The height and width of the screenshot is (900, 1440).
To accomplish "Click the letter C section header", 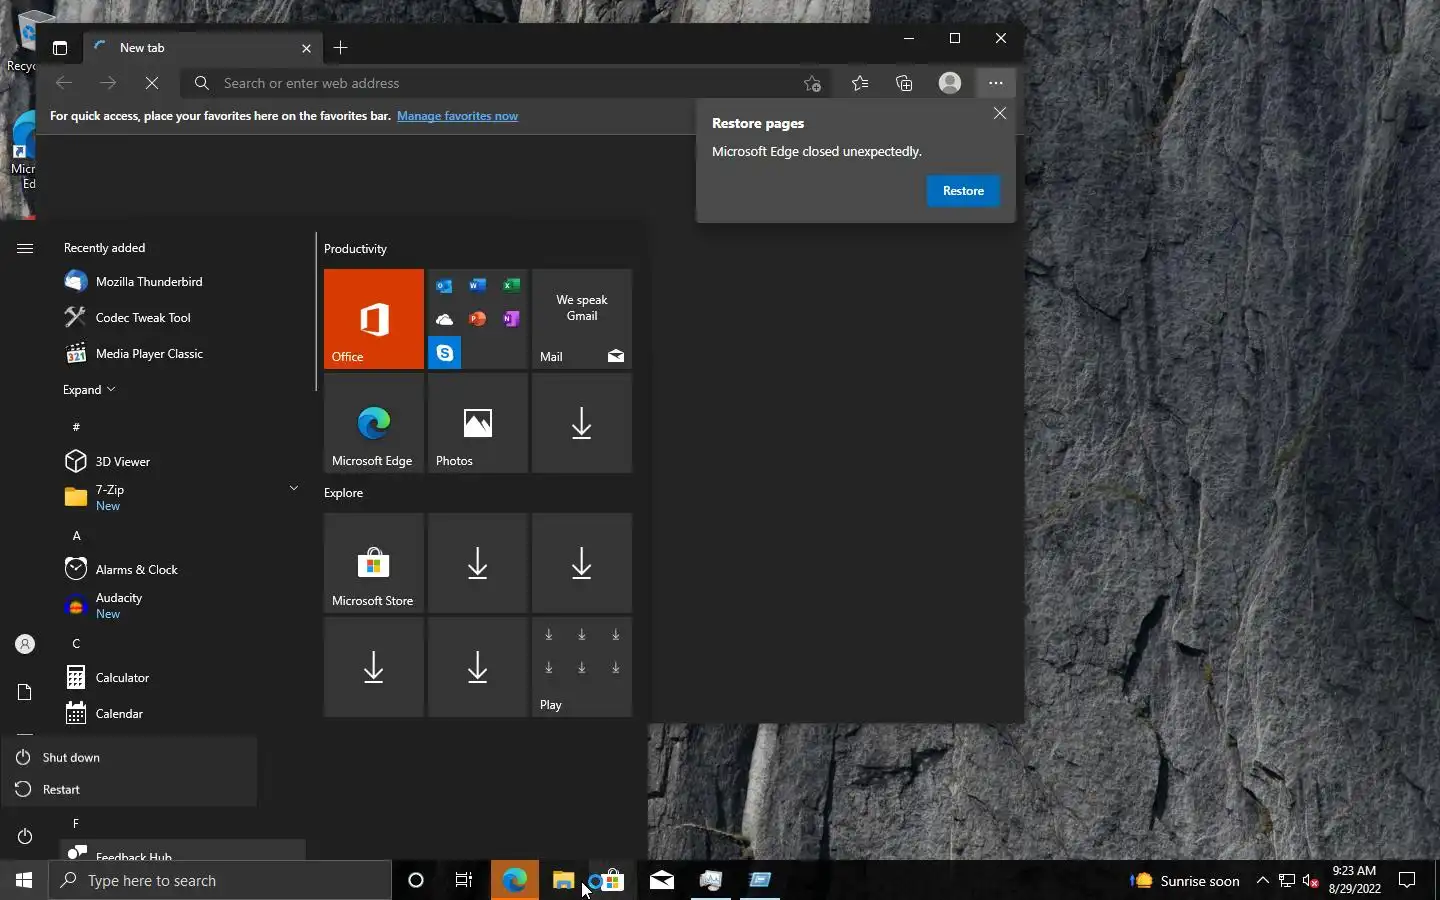I will 76,644.
